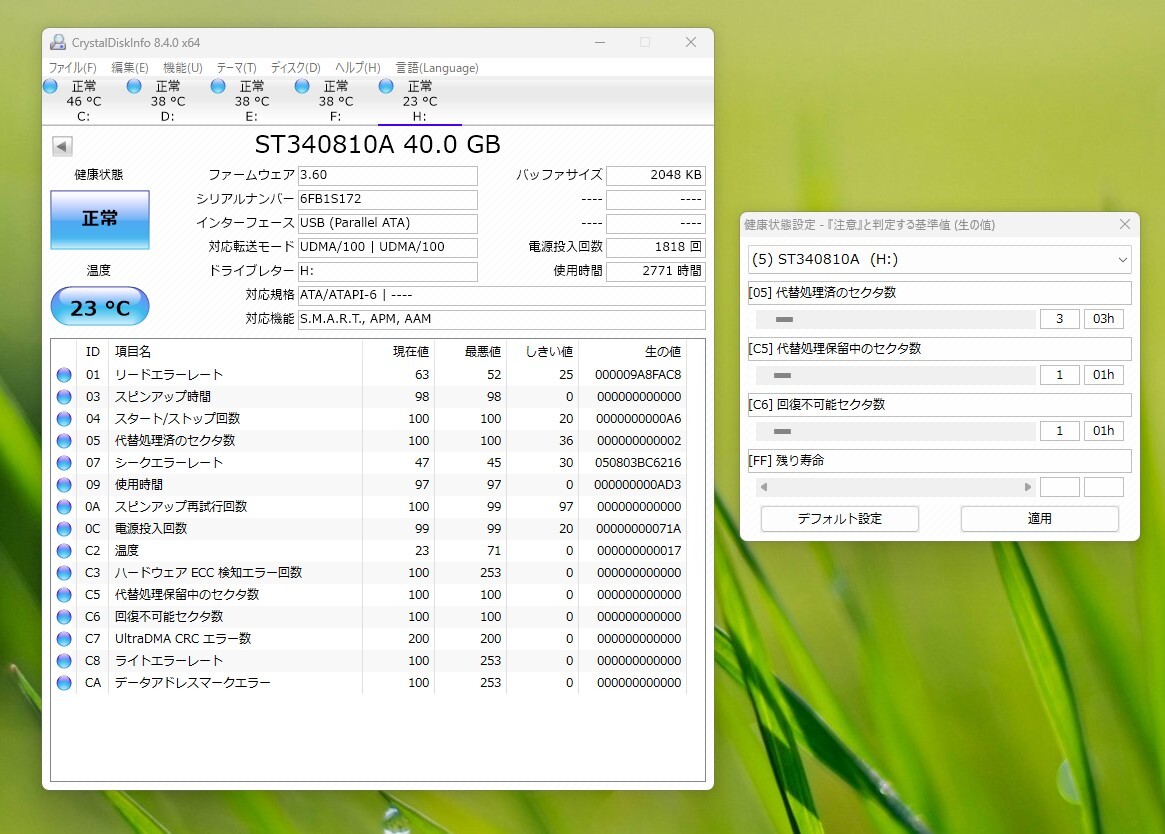The width and height of the screenshot is (1165, 834).
Task: Click 23 °C temperature button
Action: tap(100, 306)
